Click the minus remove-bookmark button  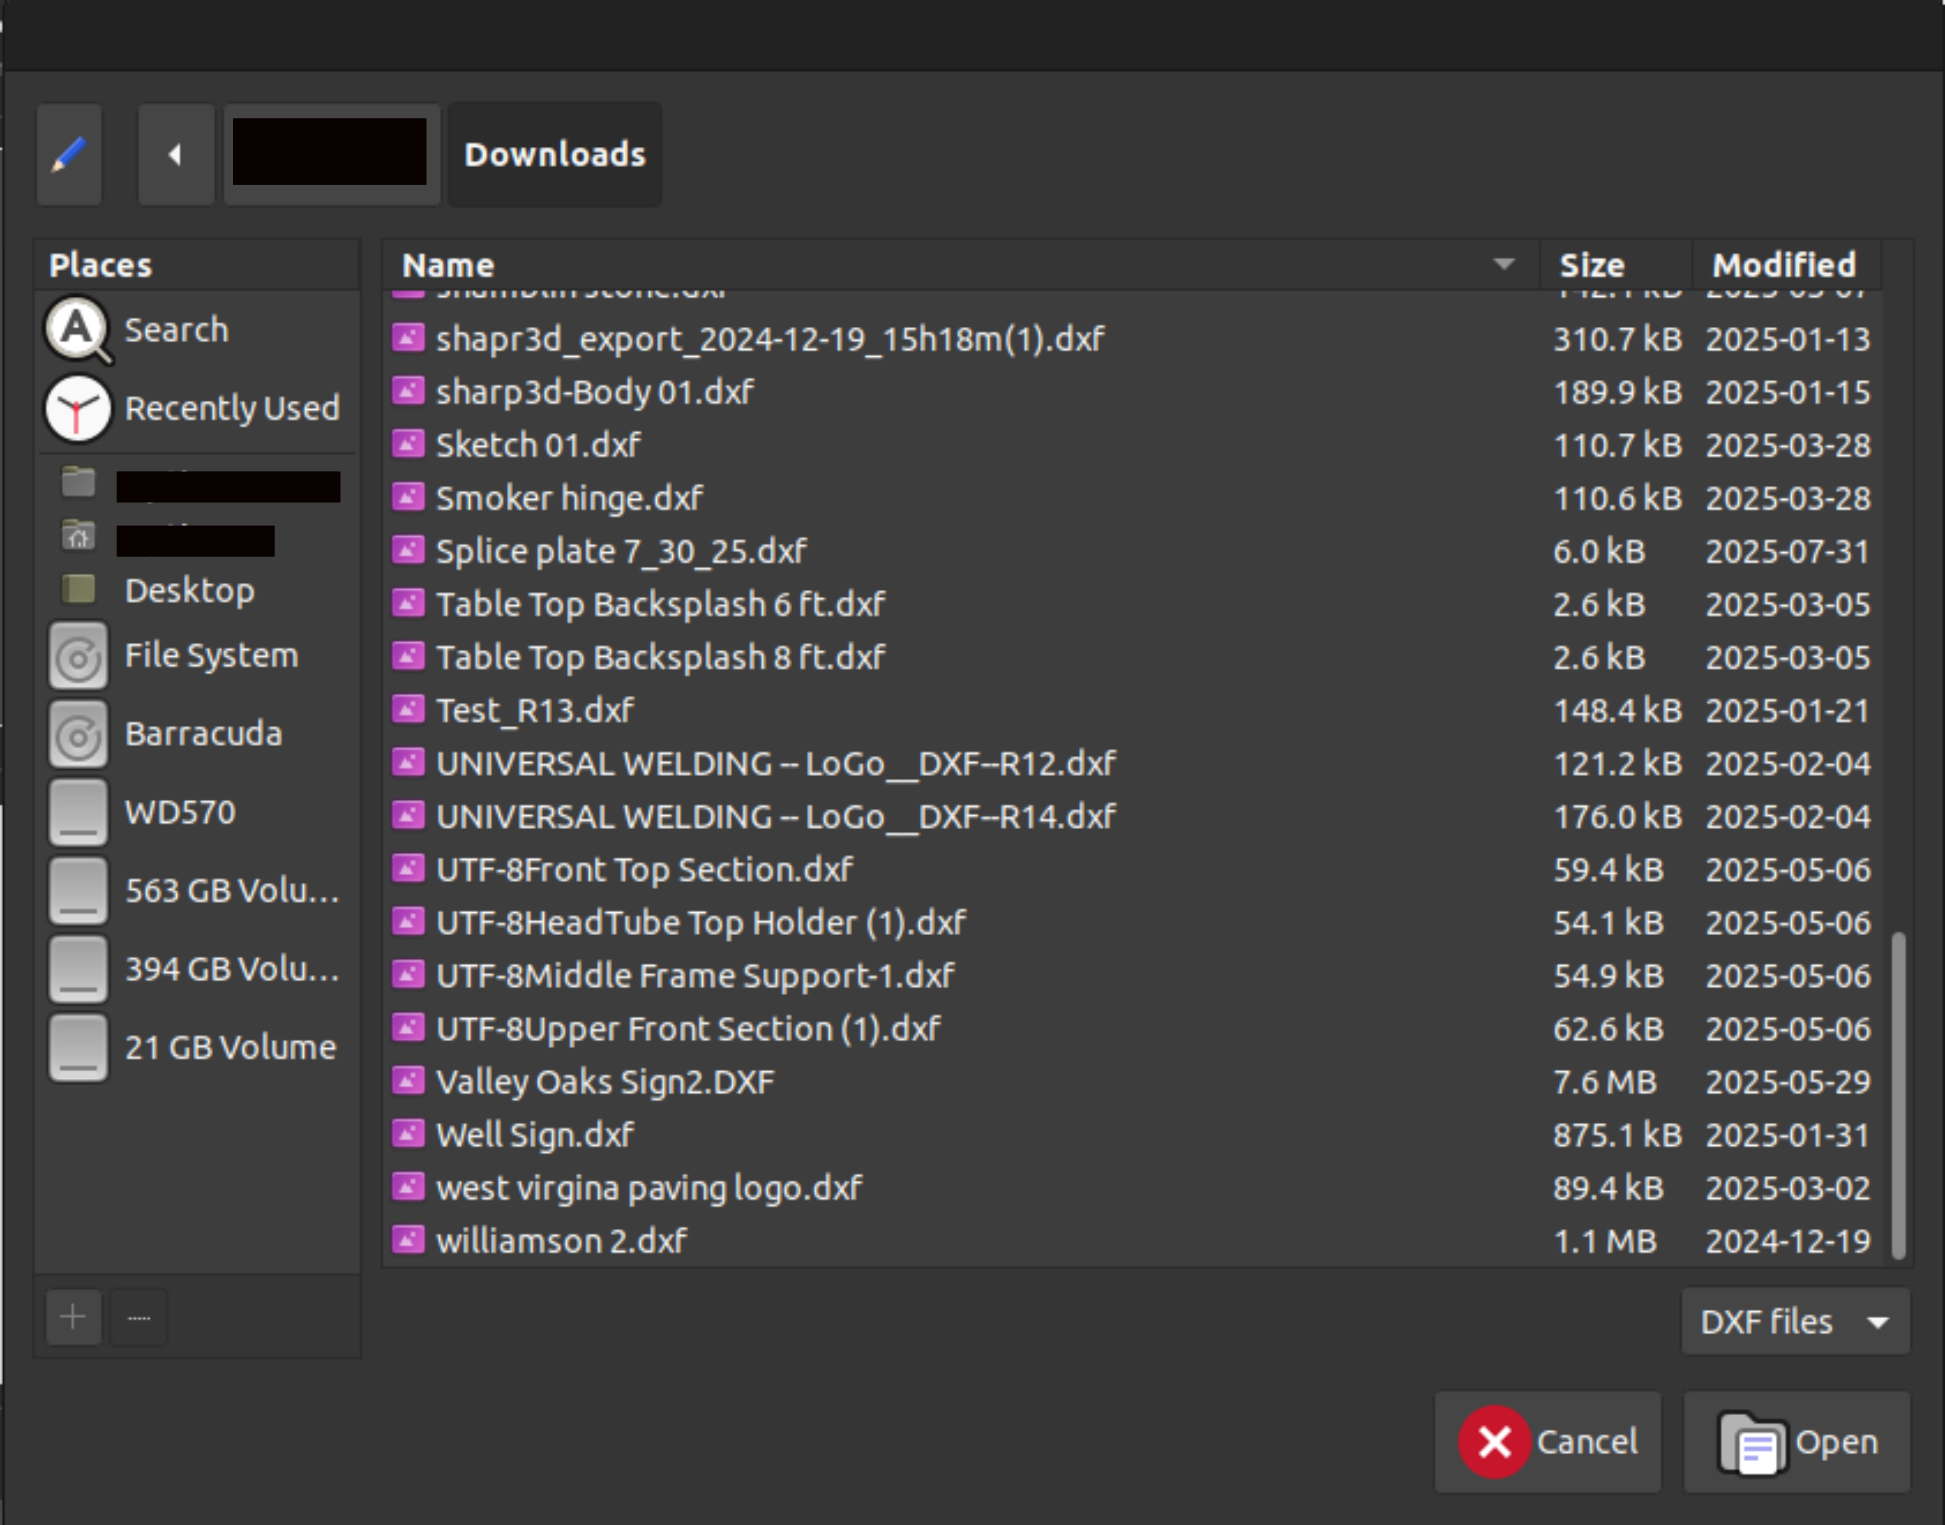pyautogui.click(x=139, y=1317)
